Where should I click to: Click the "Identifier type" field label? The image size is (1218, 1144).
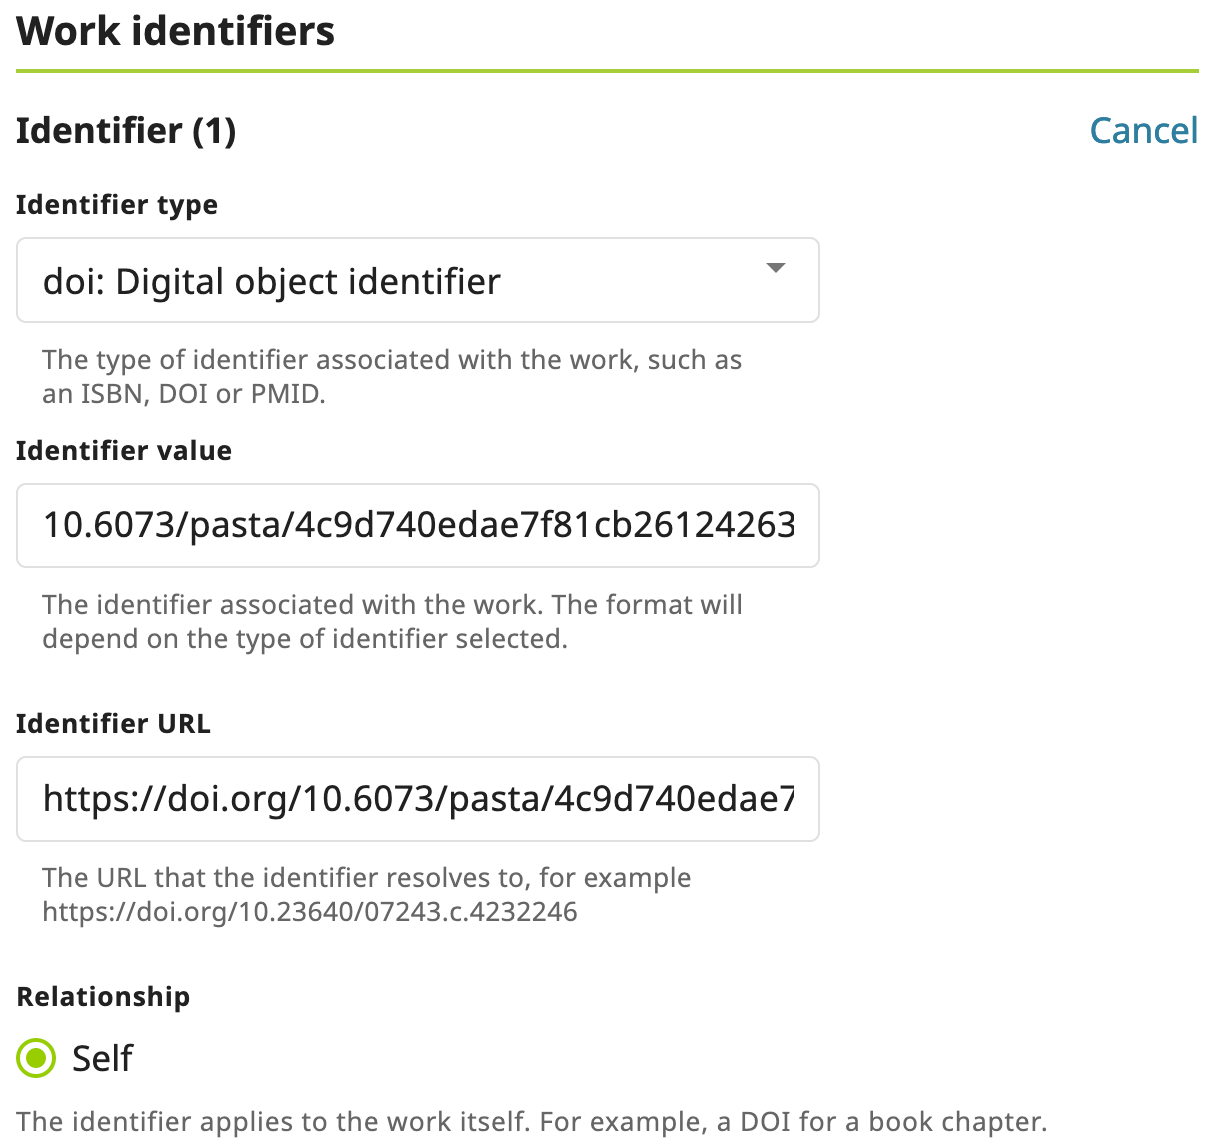coord(117,205)
